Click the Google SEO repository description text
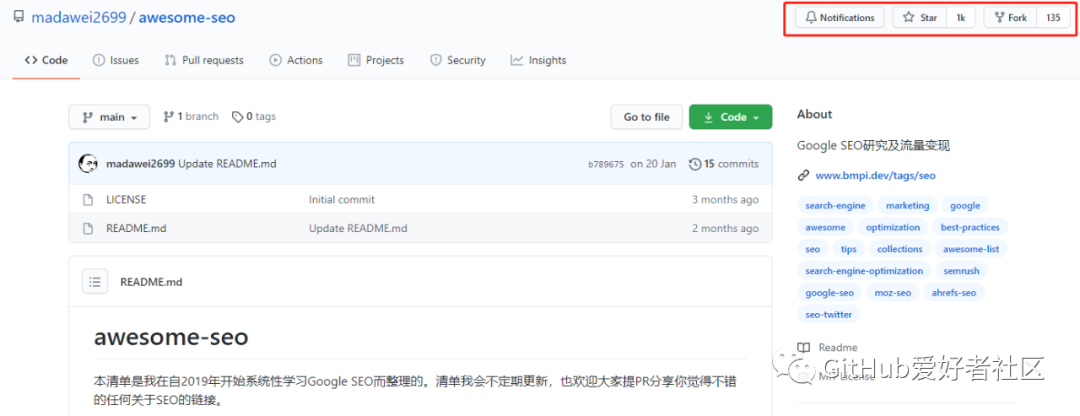Screen dimensions: 1080x416 [873, 146]
